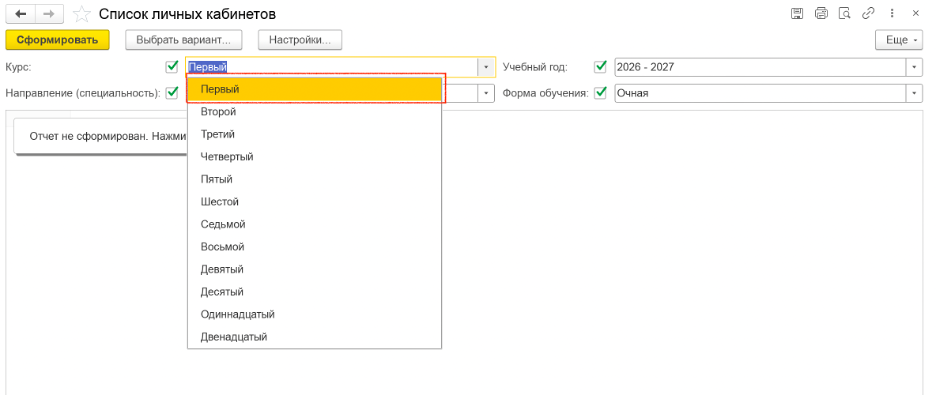Click the Сформировать button
936x396 pixels.
pyautogui.click(x=57, y=40)
